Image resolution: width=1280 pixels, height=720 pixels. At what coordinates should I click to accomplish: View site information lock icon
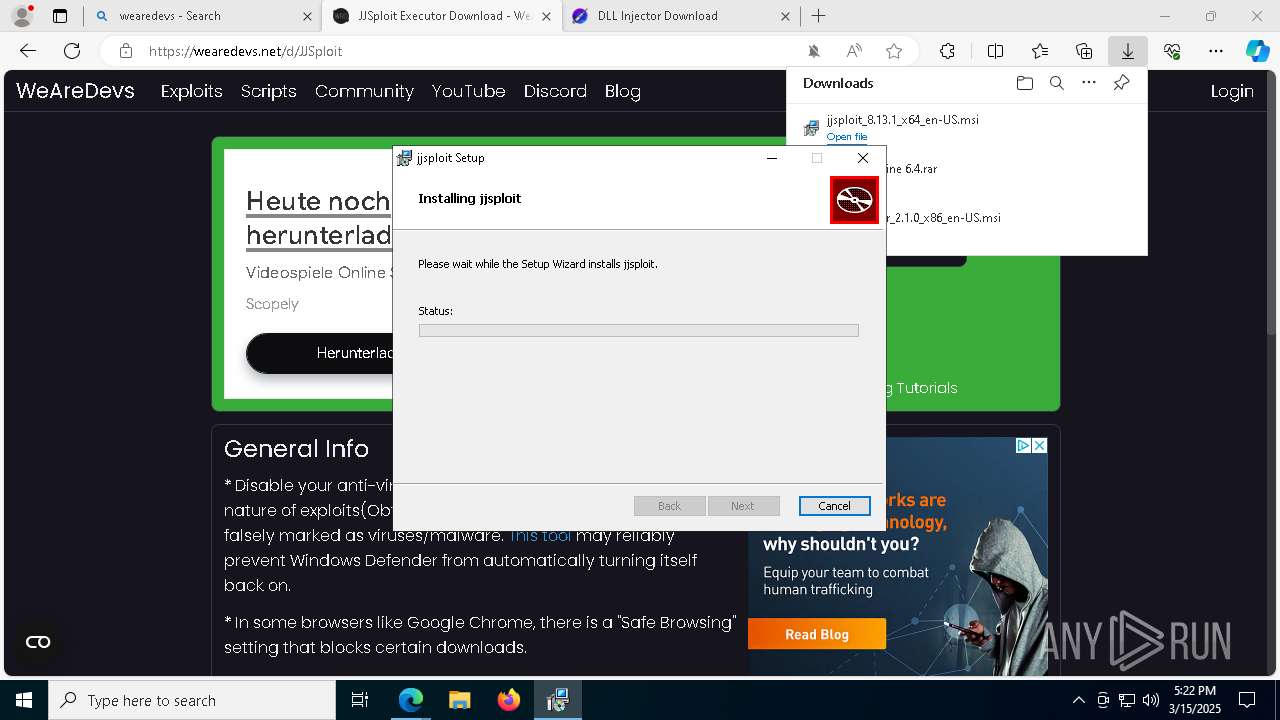(x=125, y=51)
